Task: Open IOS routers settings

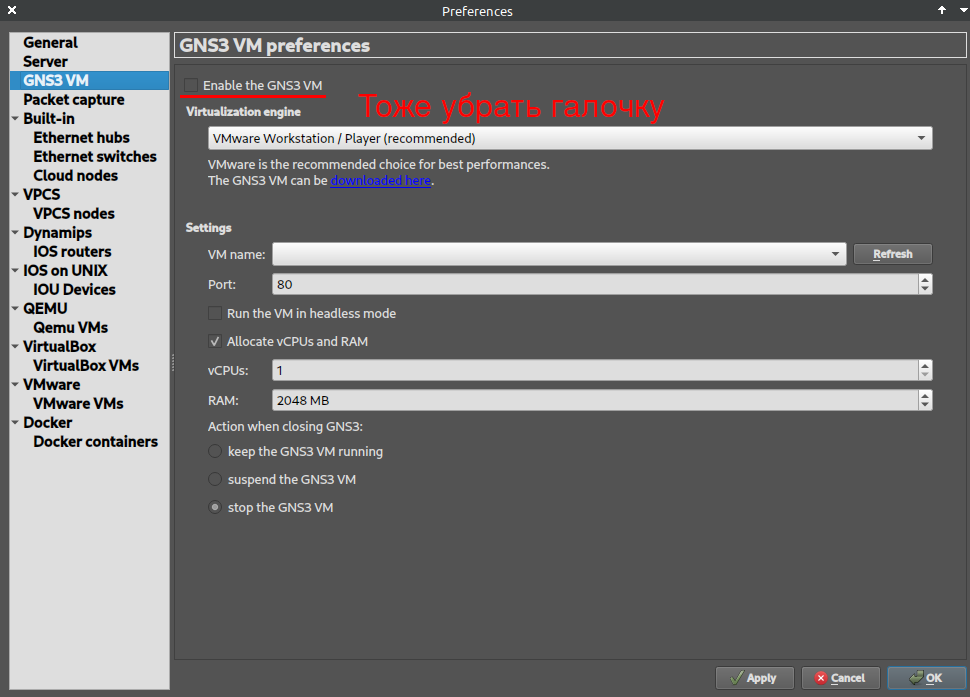Action: (72, 252)
